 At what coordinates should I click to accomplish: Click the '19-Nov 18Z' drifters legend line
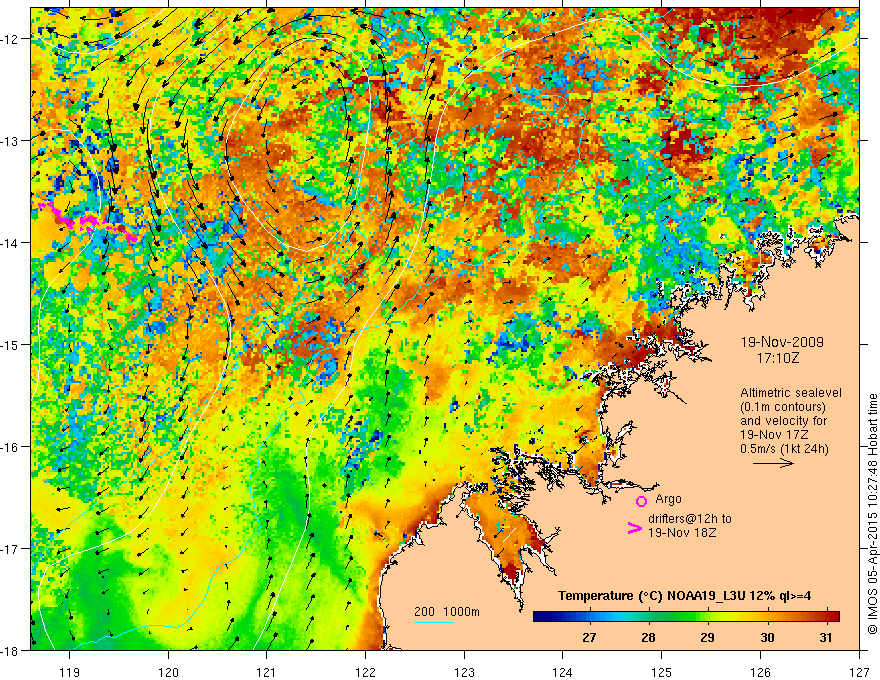(x=682, y=533)
